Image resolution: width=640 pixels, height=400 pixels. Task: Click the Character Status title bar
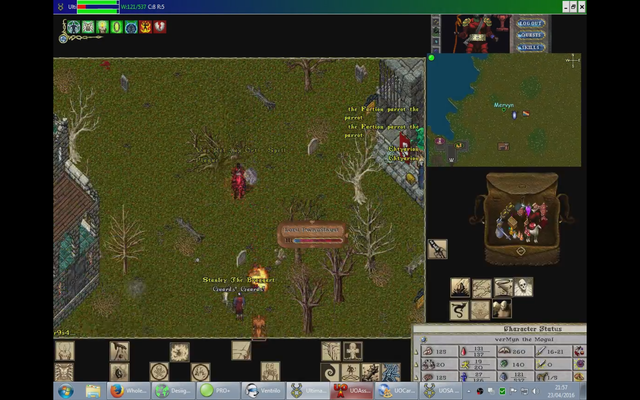532,329
